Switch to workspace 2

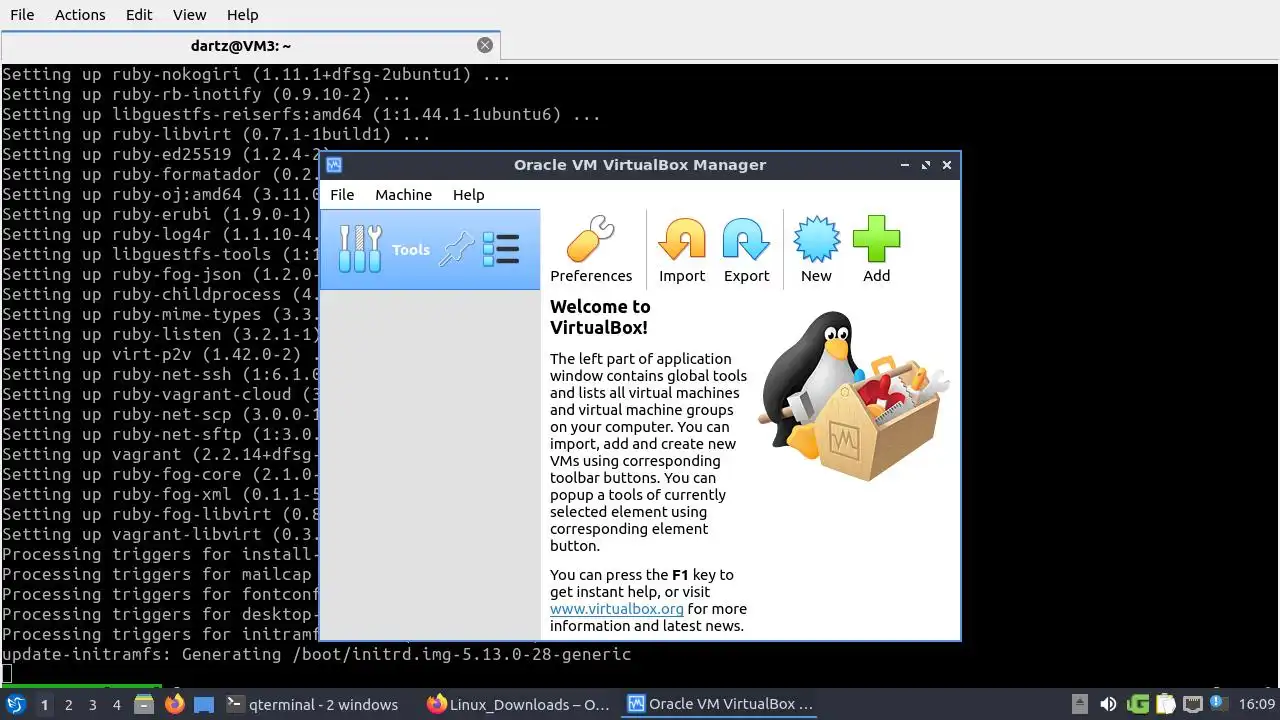pos(68,705)
